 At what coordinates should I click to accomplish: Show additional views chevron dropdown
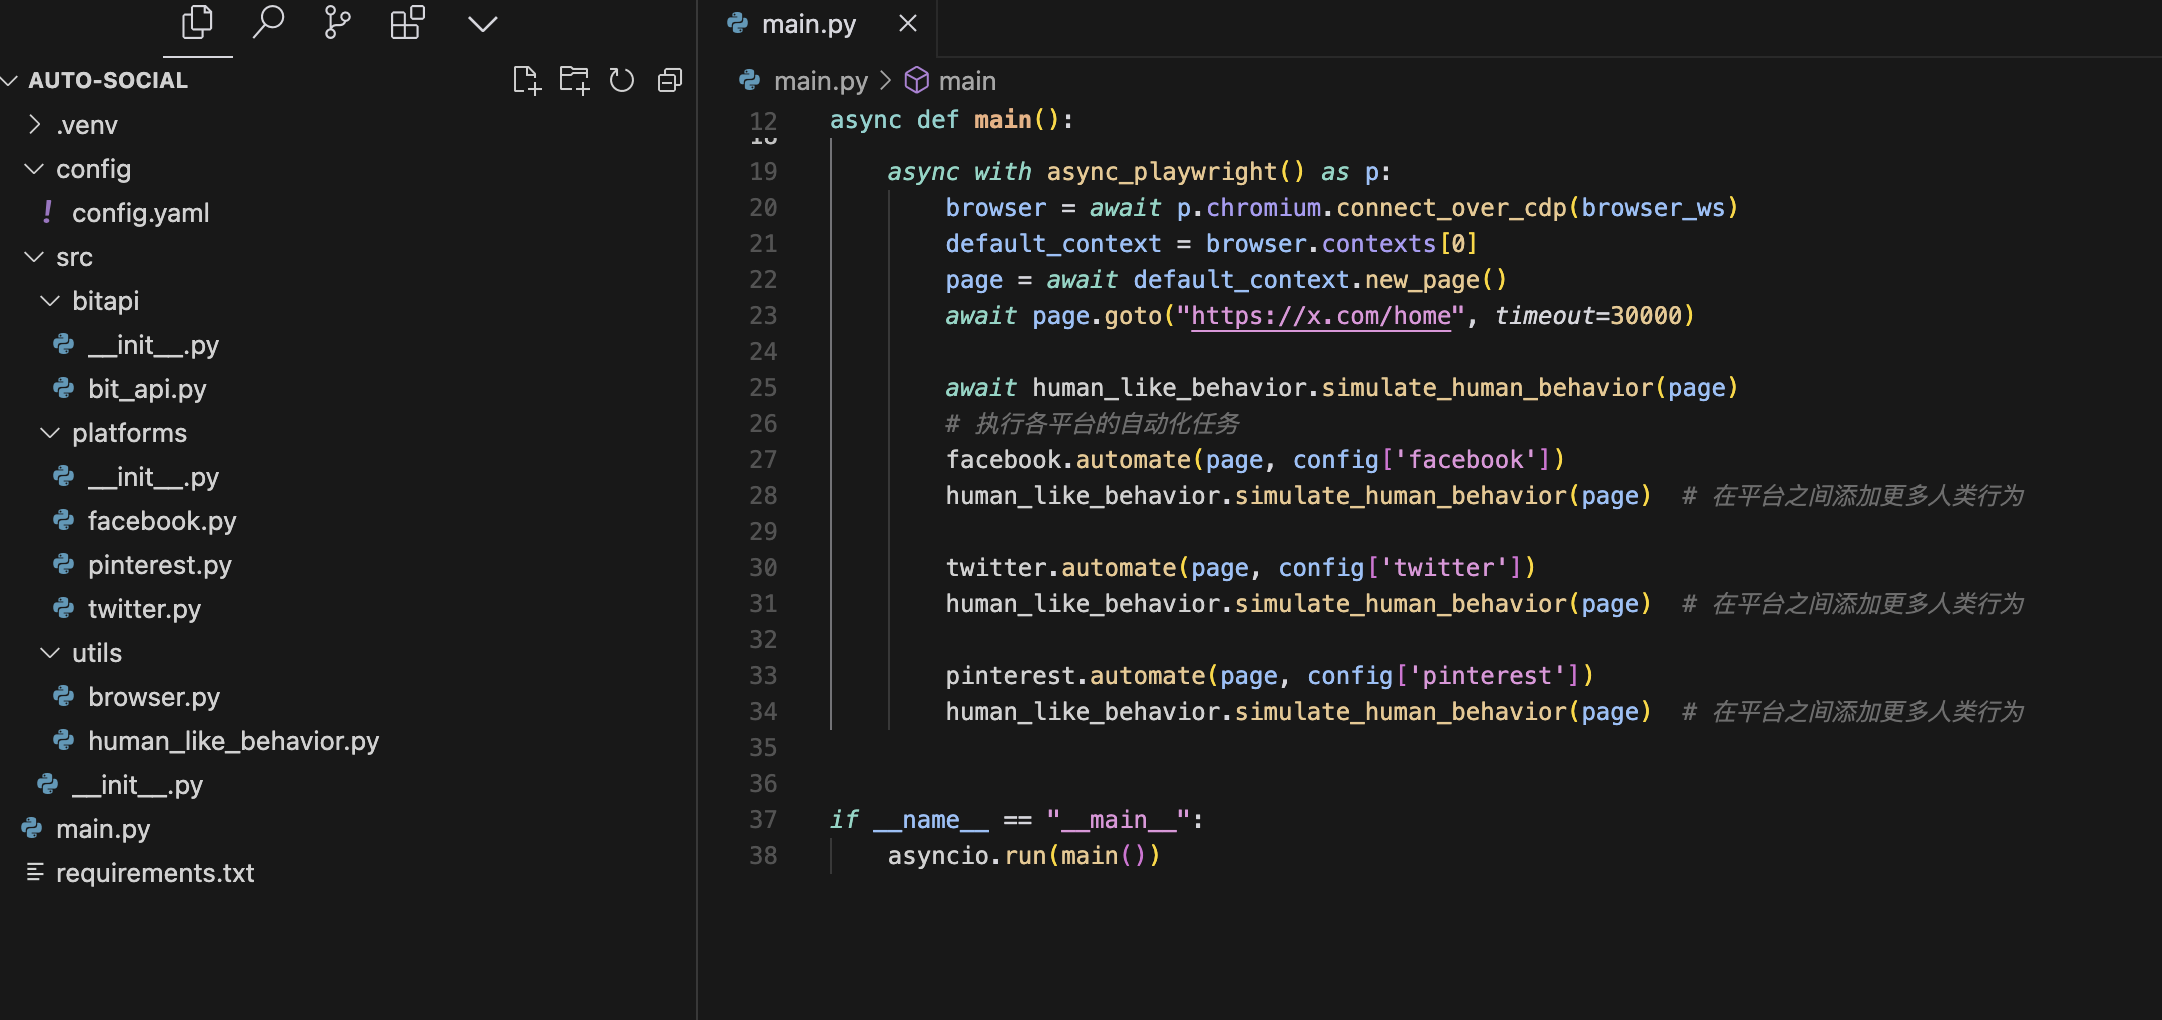[482, 23]
